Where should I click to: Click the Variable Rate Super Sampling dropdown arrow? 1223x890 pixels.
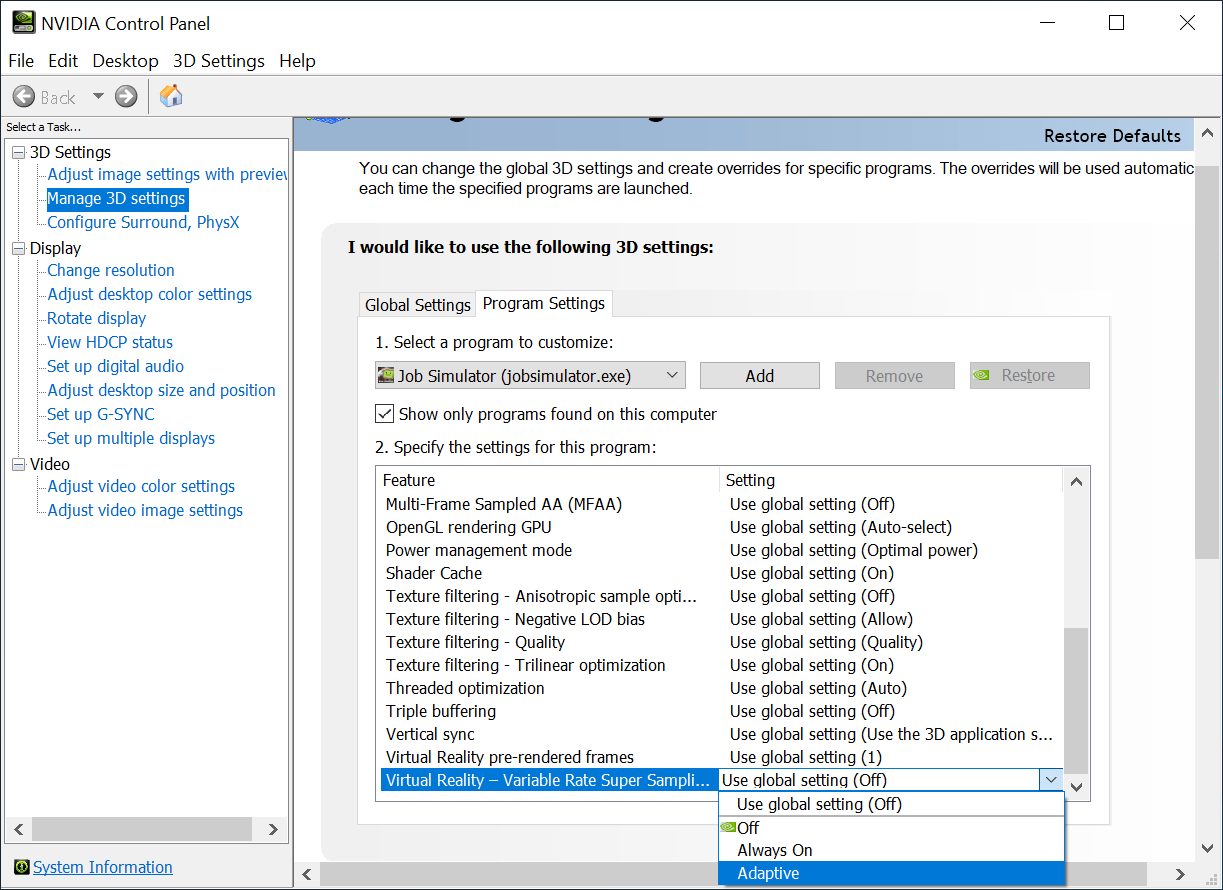click(x=1049, y=780)
